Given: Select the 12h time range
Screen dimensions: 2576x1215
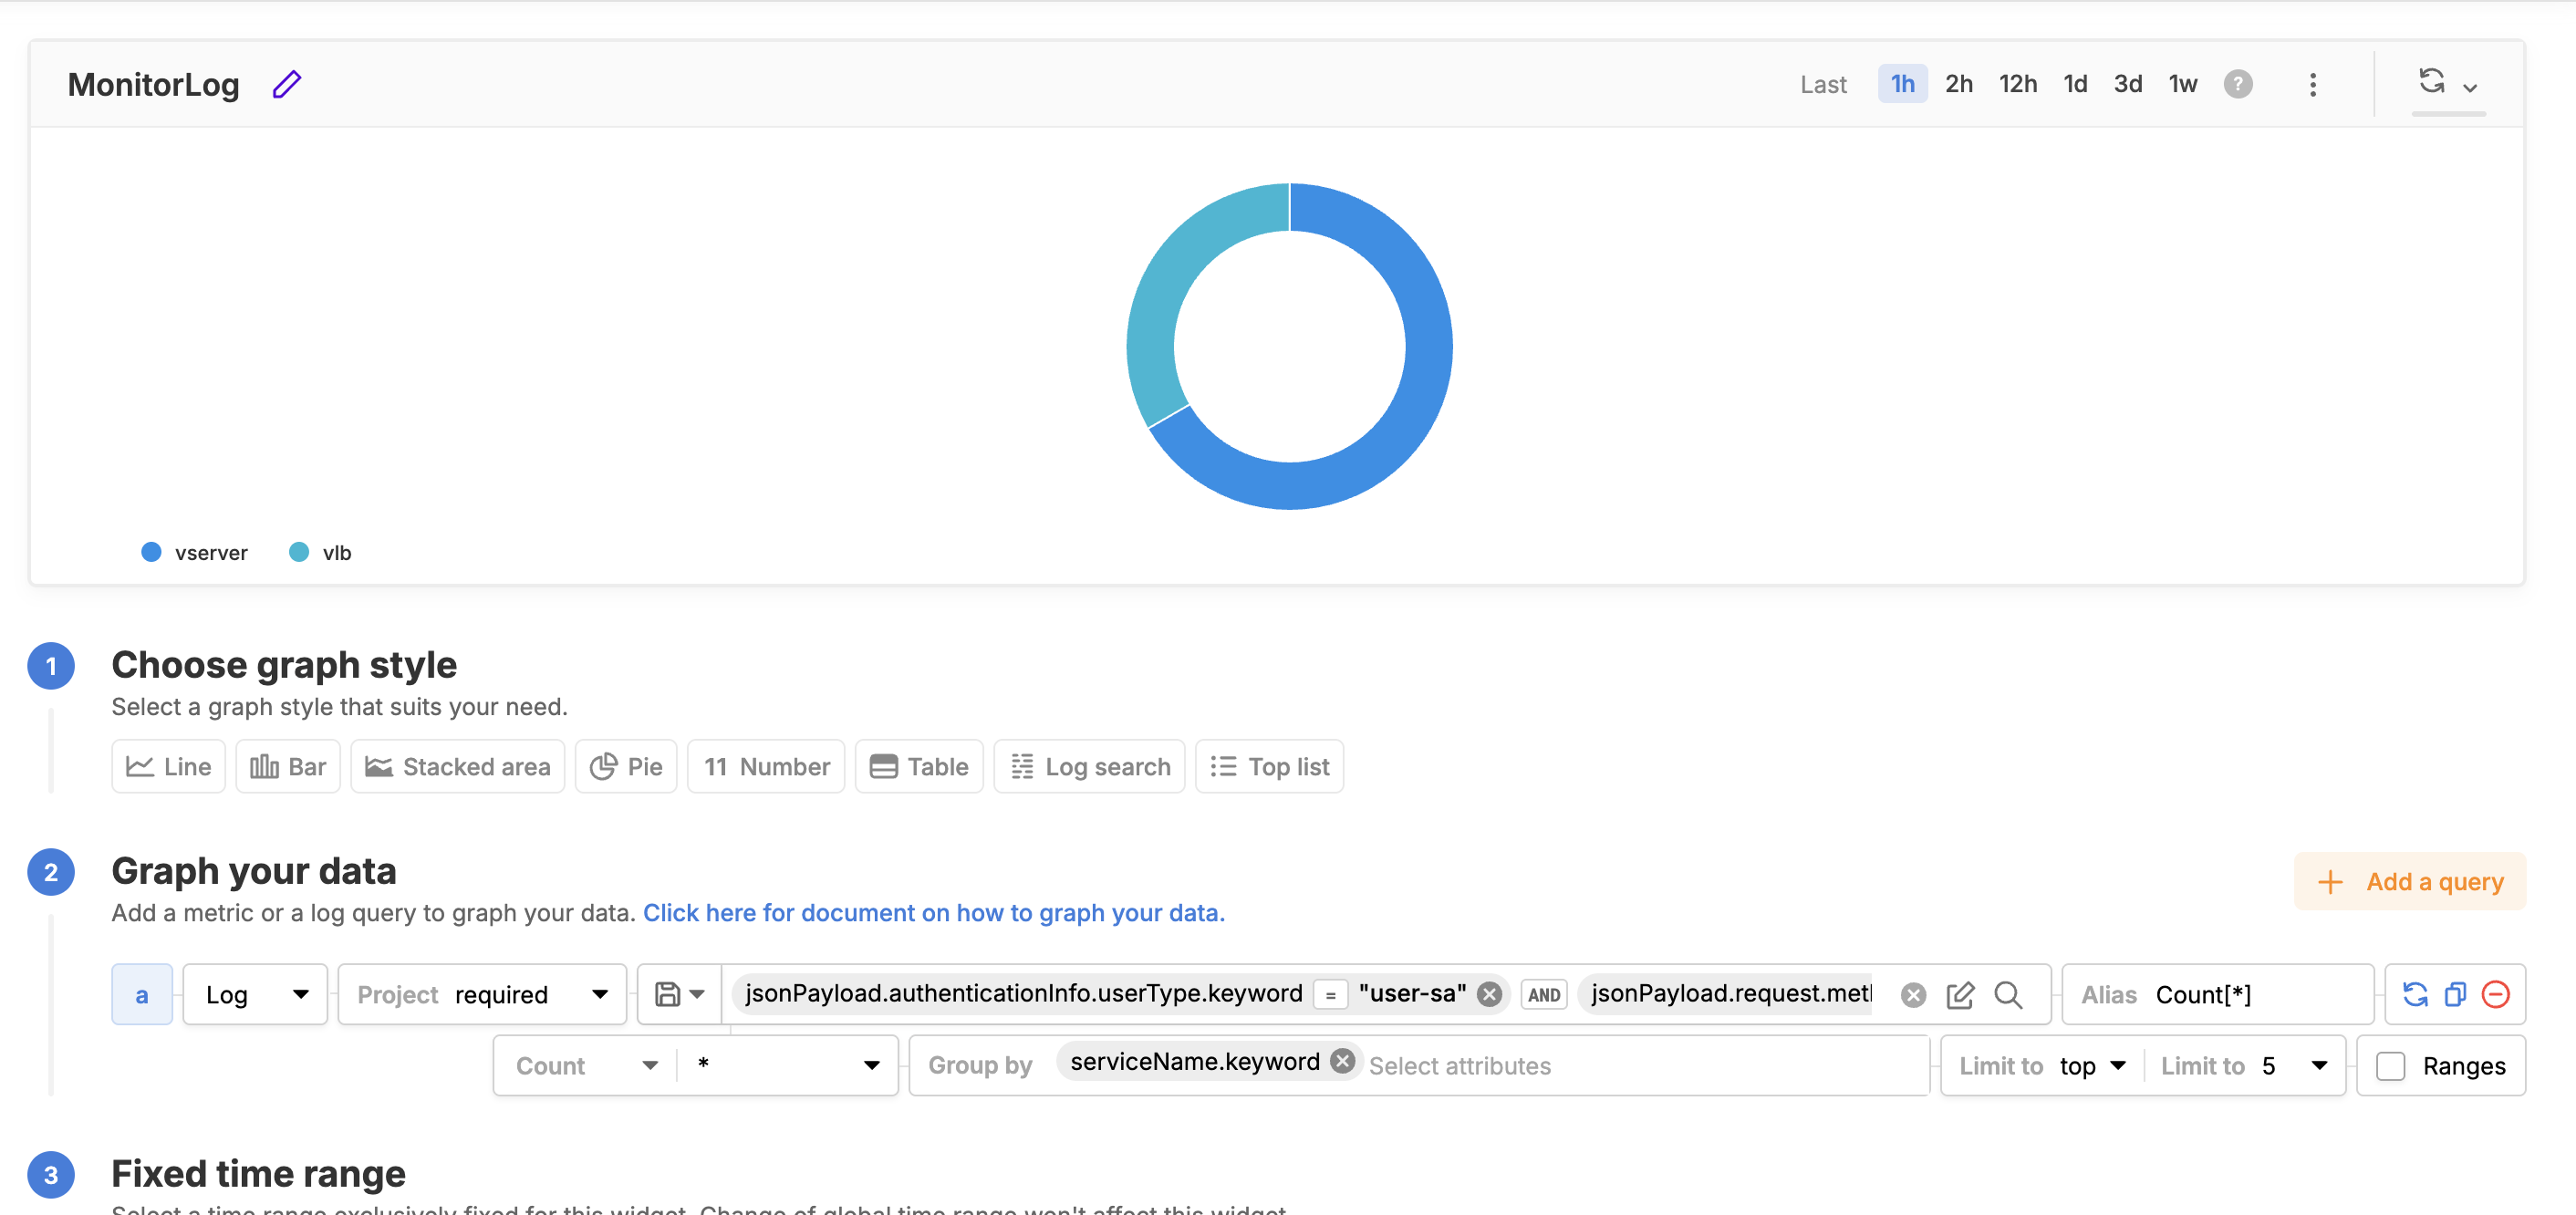Looking at the screenshot, I should 2017,84.
